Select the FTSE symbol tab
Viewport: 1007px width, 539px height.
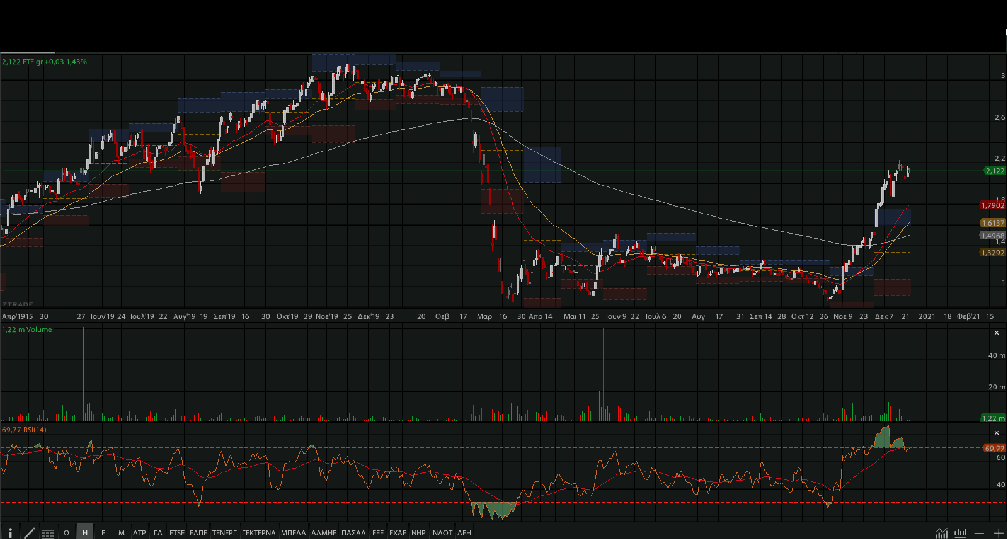click(x=177, y=532)
